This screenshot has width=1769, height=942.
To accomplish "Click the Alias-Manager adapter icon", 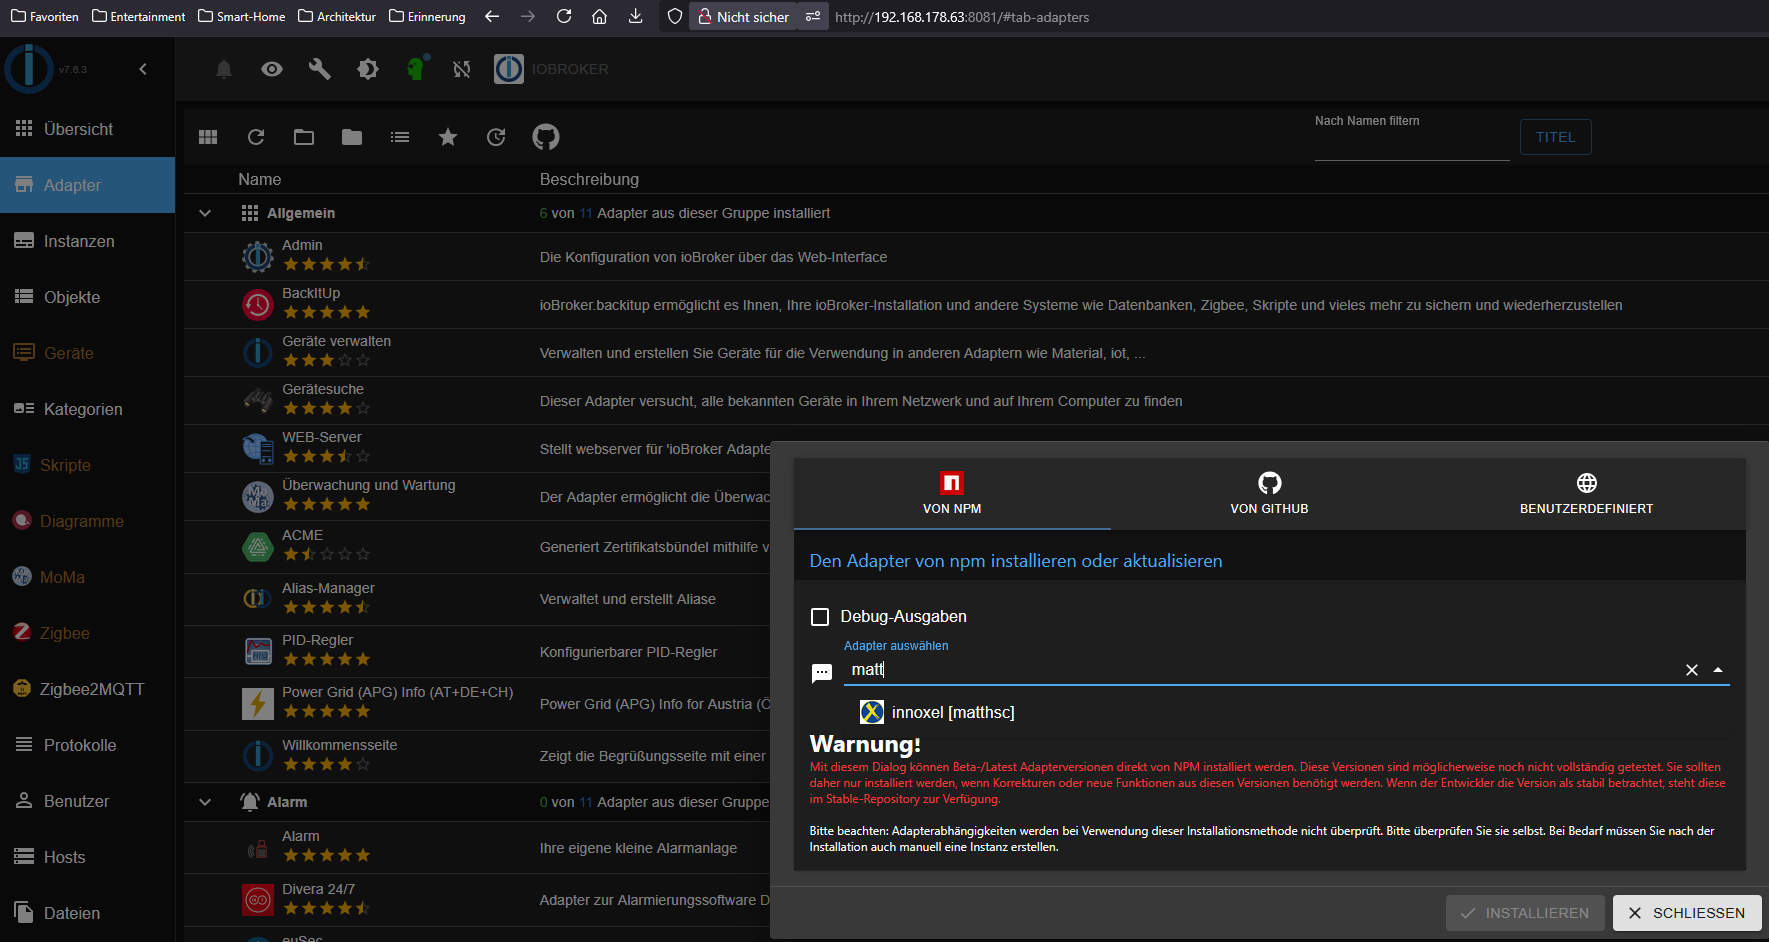I will 258,599.
